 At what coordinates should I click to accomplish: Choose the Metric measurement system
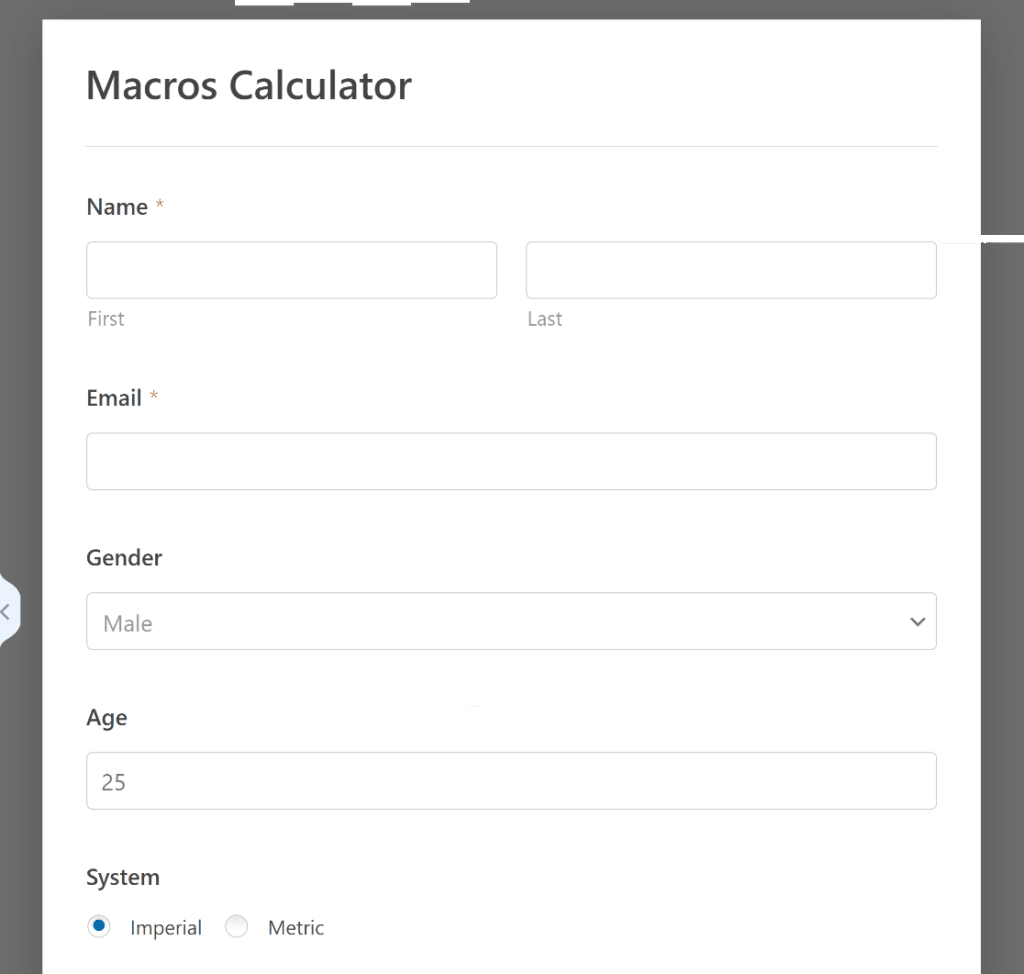[x=236, y=927]
